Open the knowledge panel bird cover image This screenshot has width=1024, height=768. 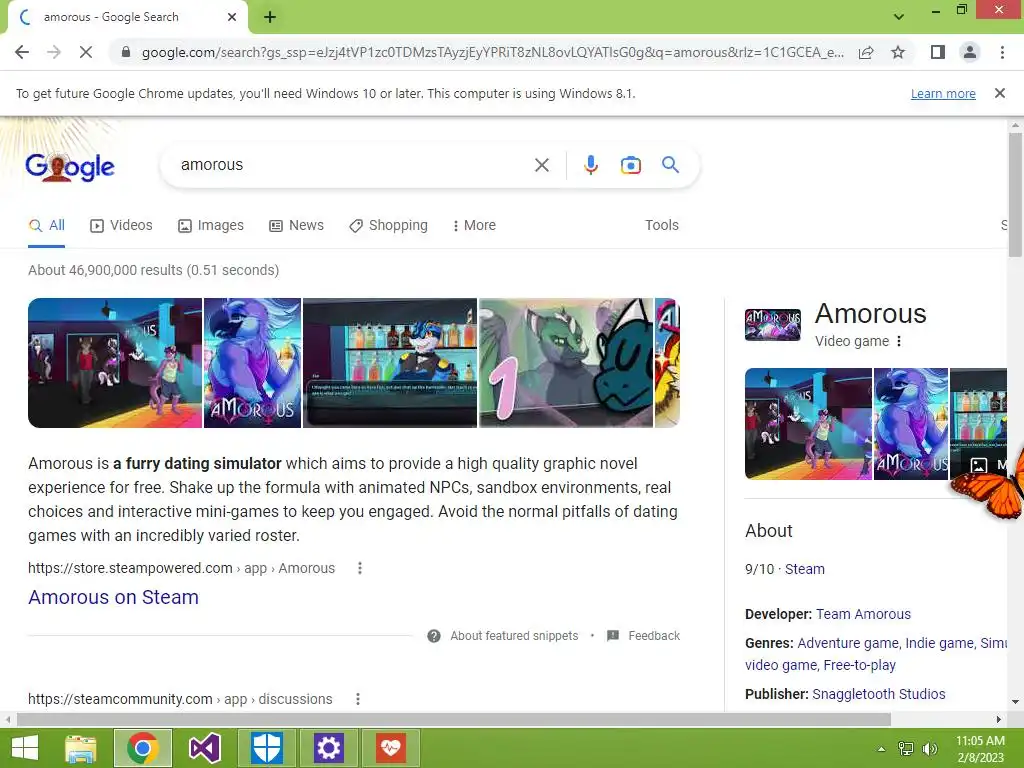(x=911, y=424)
